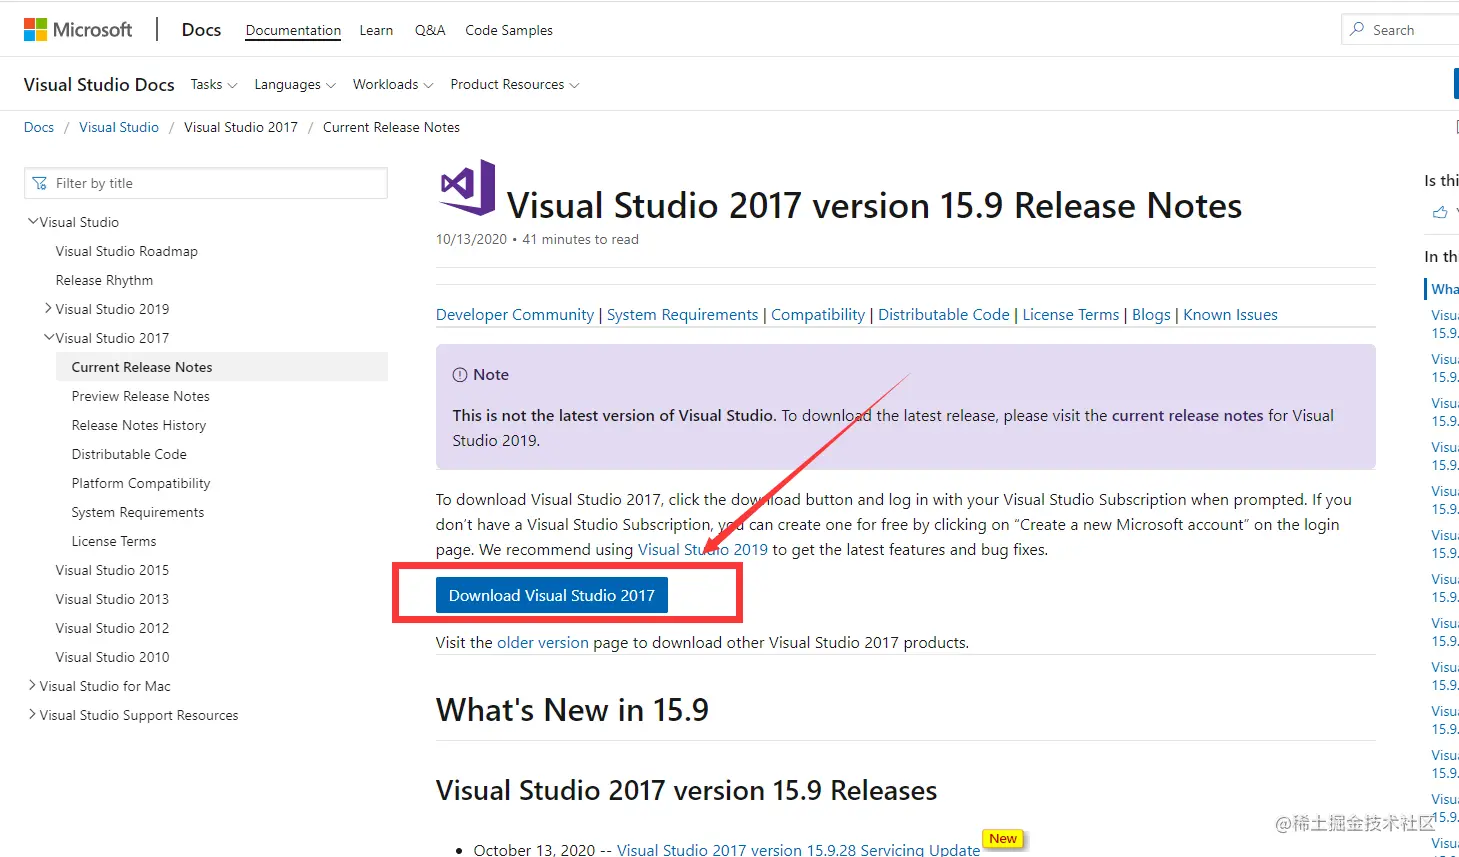Collapse the Visual Studio tree node
The image size is (1459, 857).
(x=33, y=221)
